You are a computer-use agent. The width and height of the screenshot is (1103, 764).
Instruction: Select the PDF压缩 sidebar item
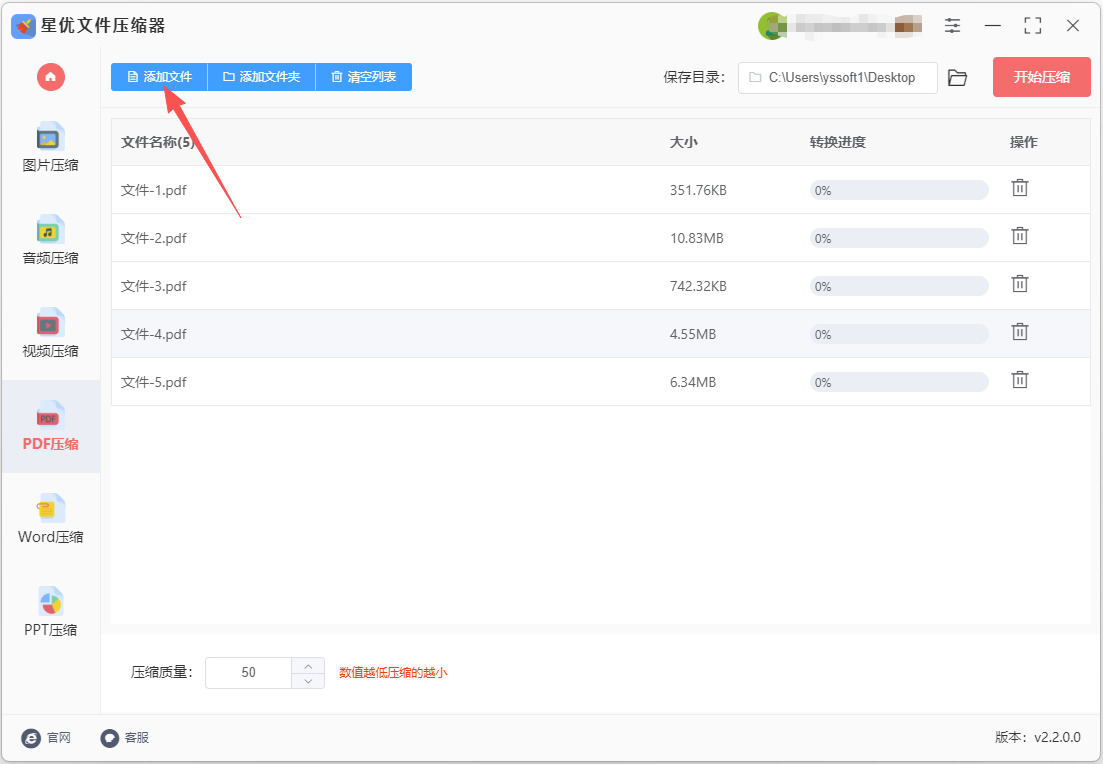coord(51,426)
